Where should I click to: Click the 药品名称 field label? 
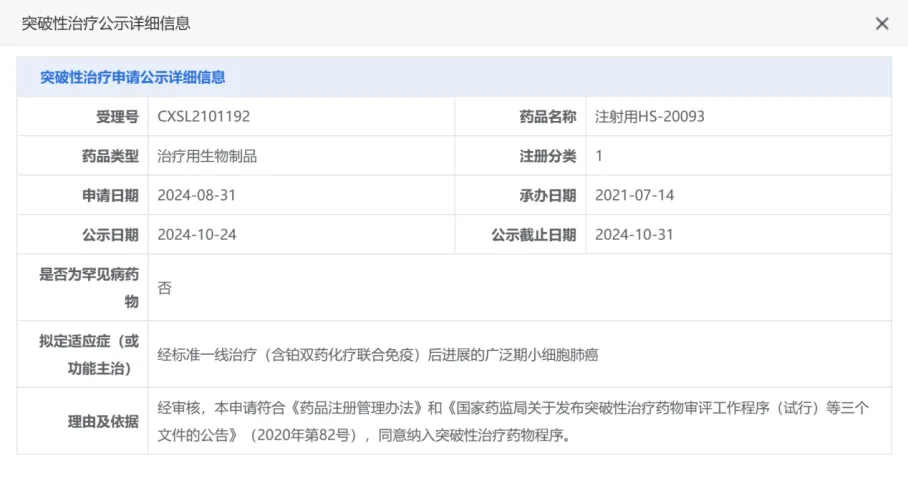click(x=547, y=116)
